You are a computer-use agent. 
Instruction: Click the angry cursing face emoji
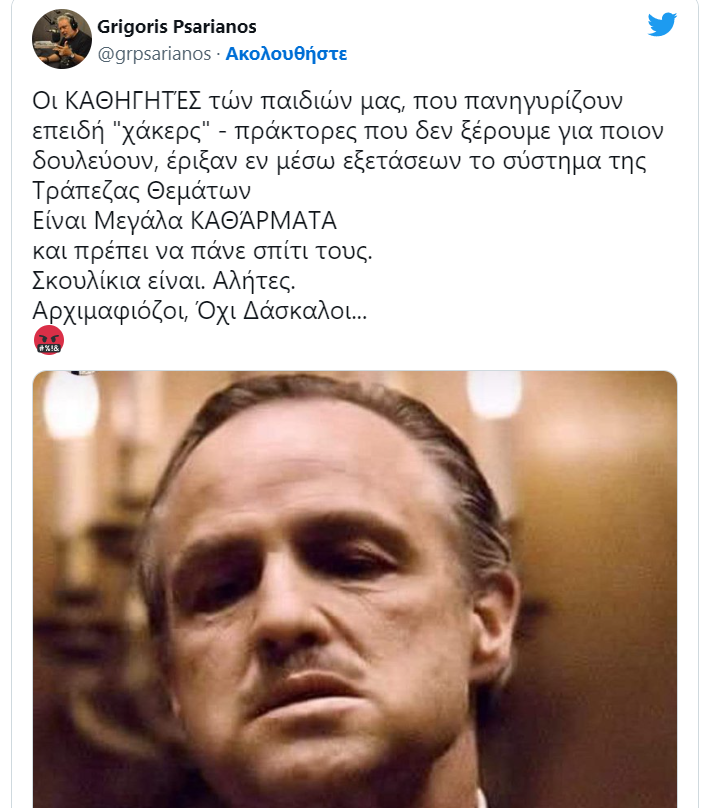click(49, 340)
